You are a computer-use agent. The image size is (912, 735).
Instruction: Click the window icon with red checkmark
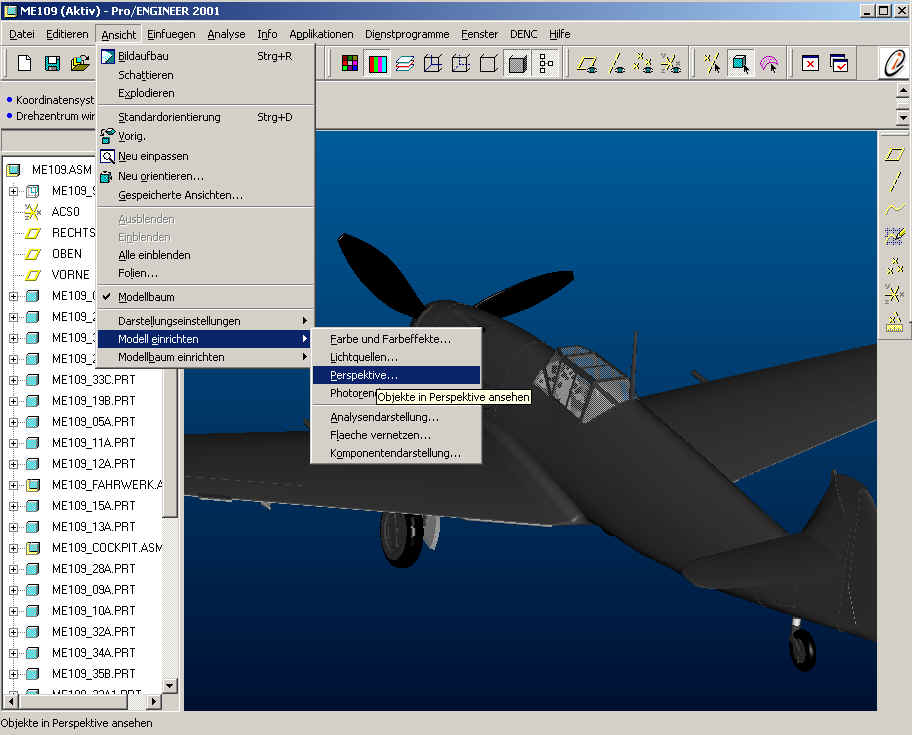[x=839, y=63]
